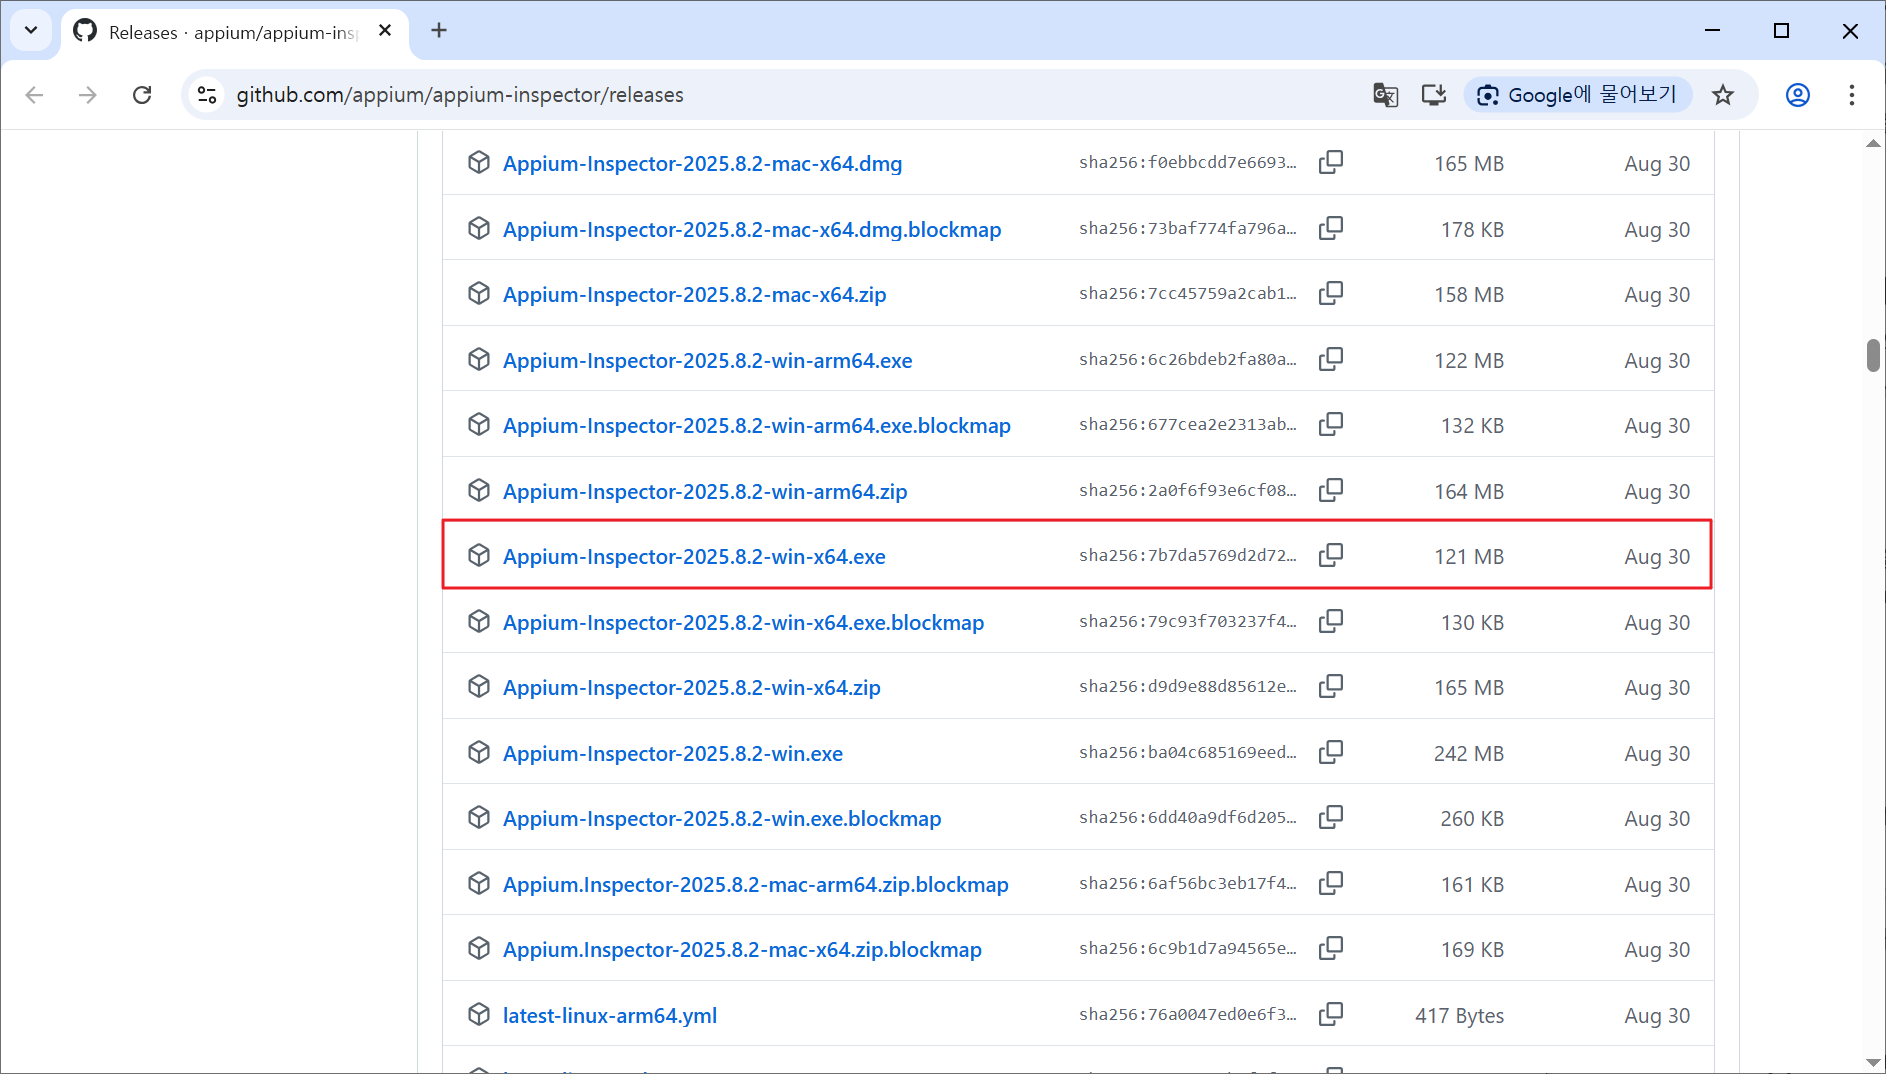
Task: Bookmark this page with the star icon
Action: [x=1722, y=95]
